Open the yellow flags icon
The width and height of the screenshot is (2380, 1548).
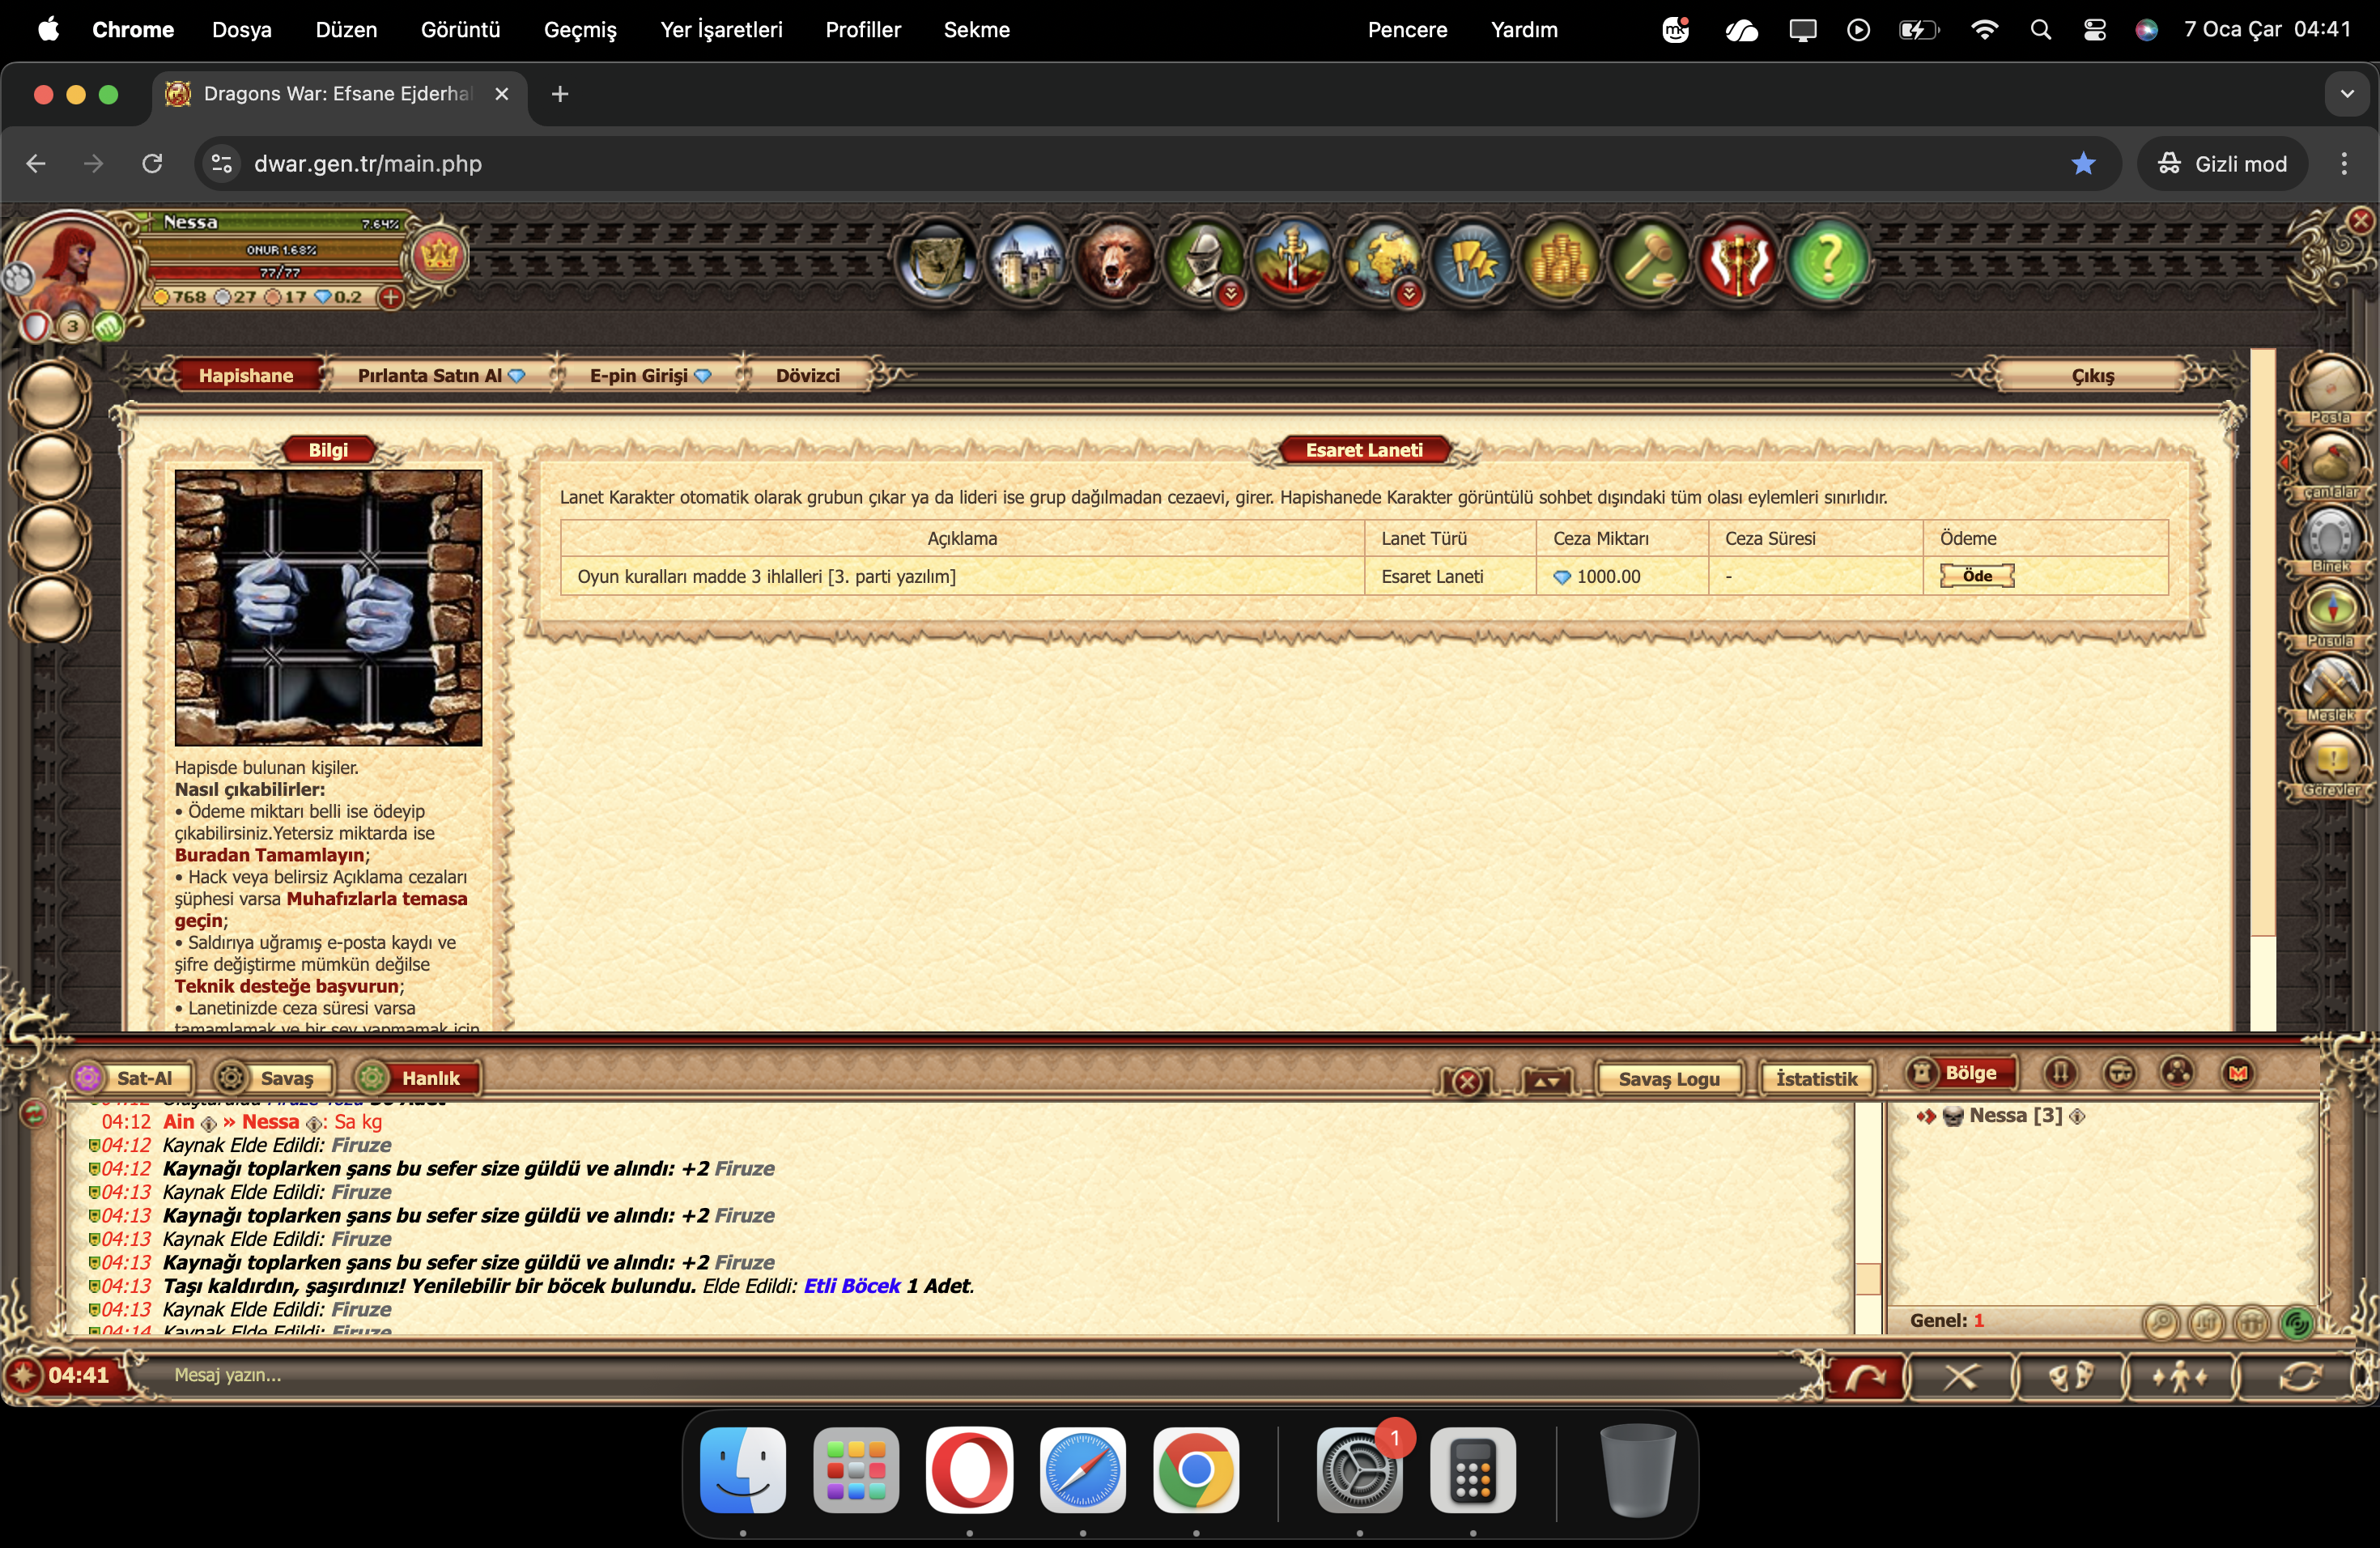point(1471,260)
